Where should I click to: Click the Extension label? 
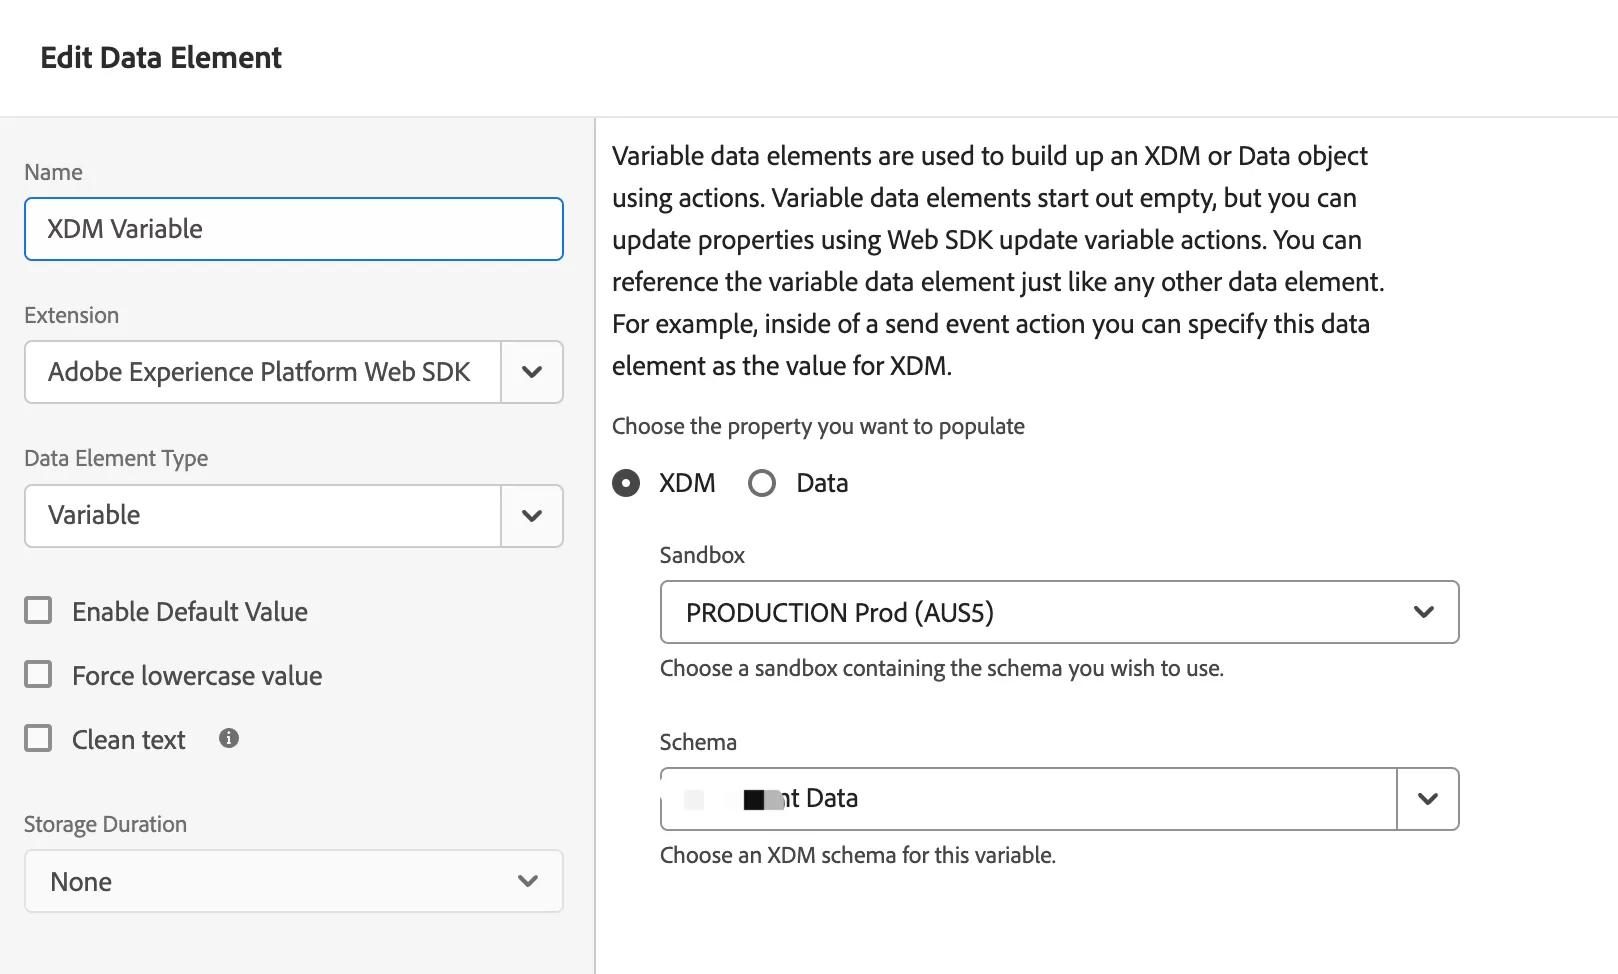pyautogui.click(x=71, y=315)
